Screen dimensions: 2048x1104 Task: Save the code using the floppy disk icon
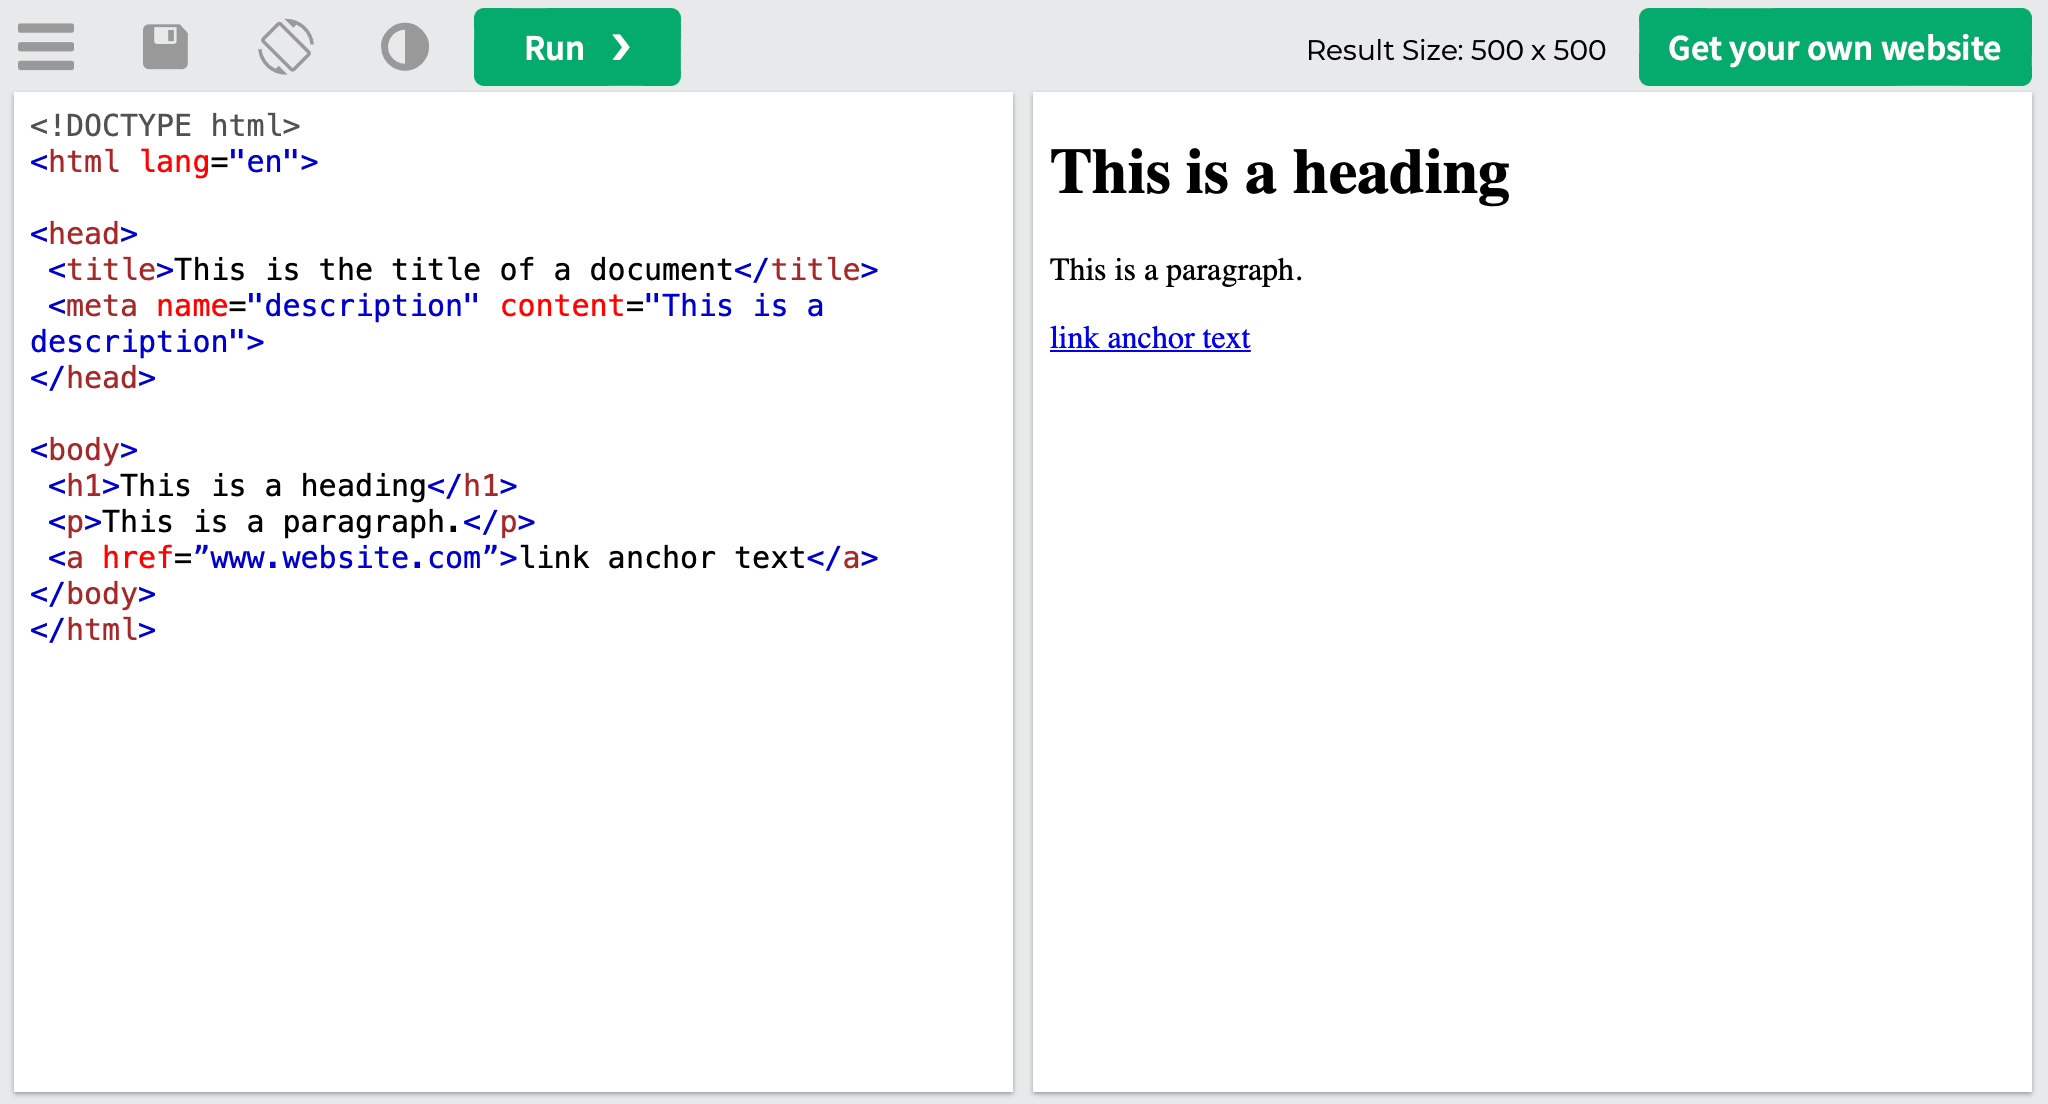pos(166,46)
